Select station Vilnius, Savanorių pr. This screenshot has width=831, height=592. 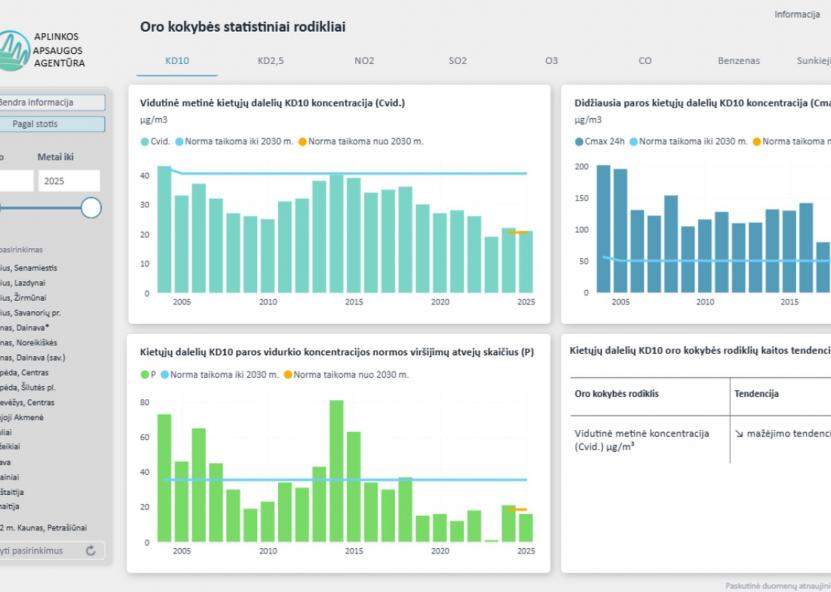click(x=30, y=313)
